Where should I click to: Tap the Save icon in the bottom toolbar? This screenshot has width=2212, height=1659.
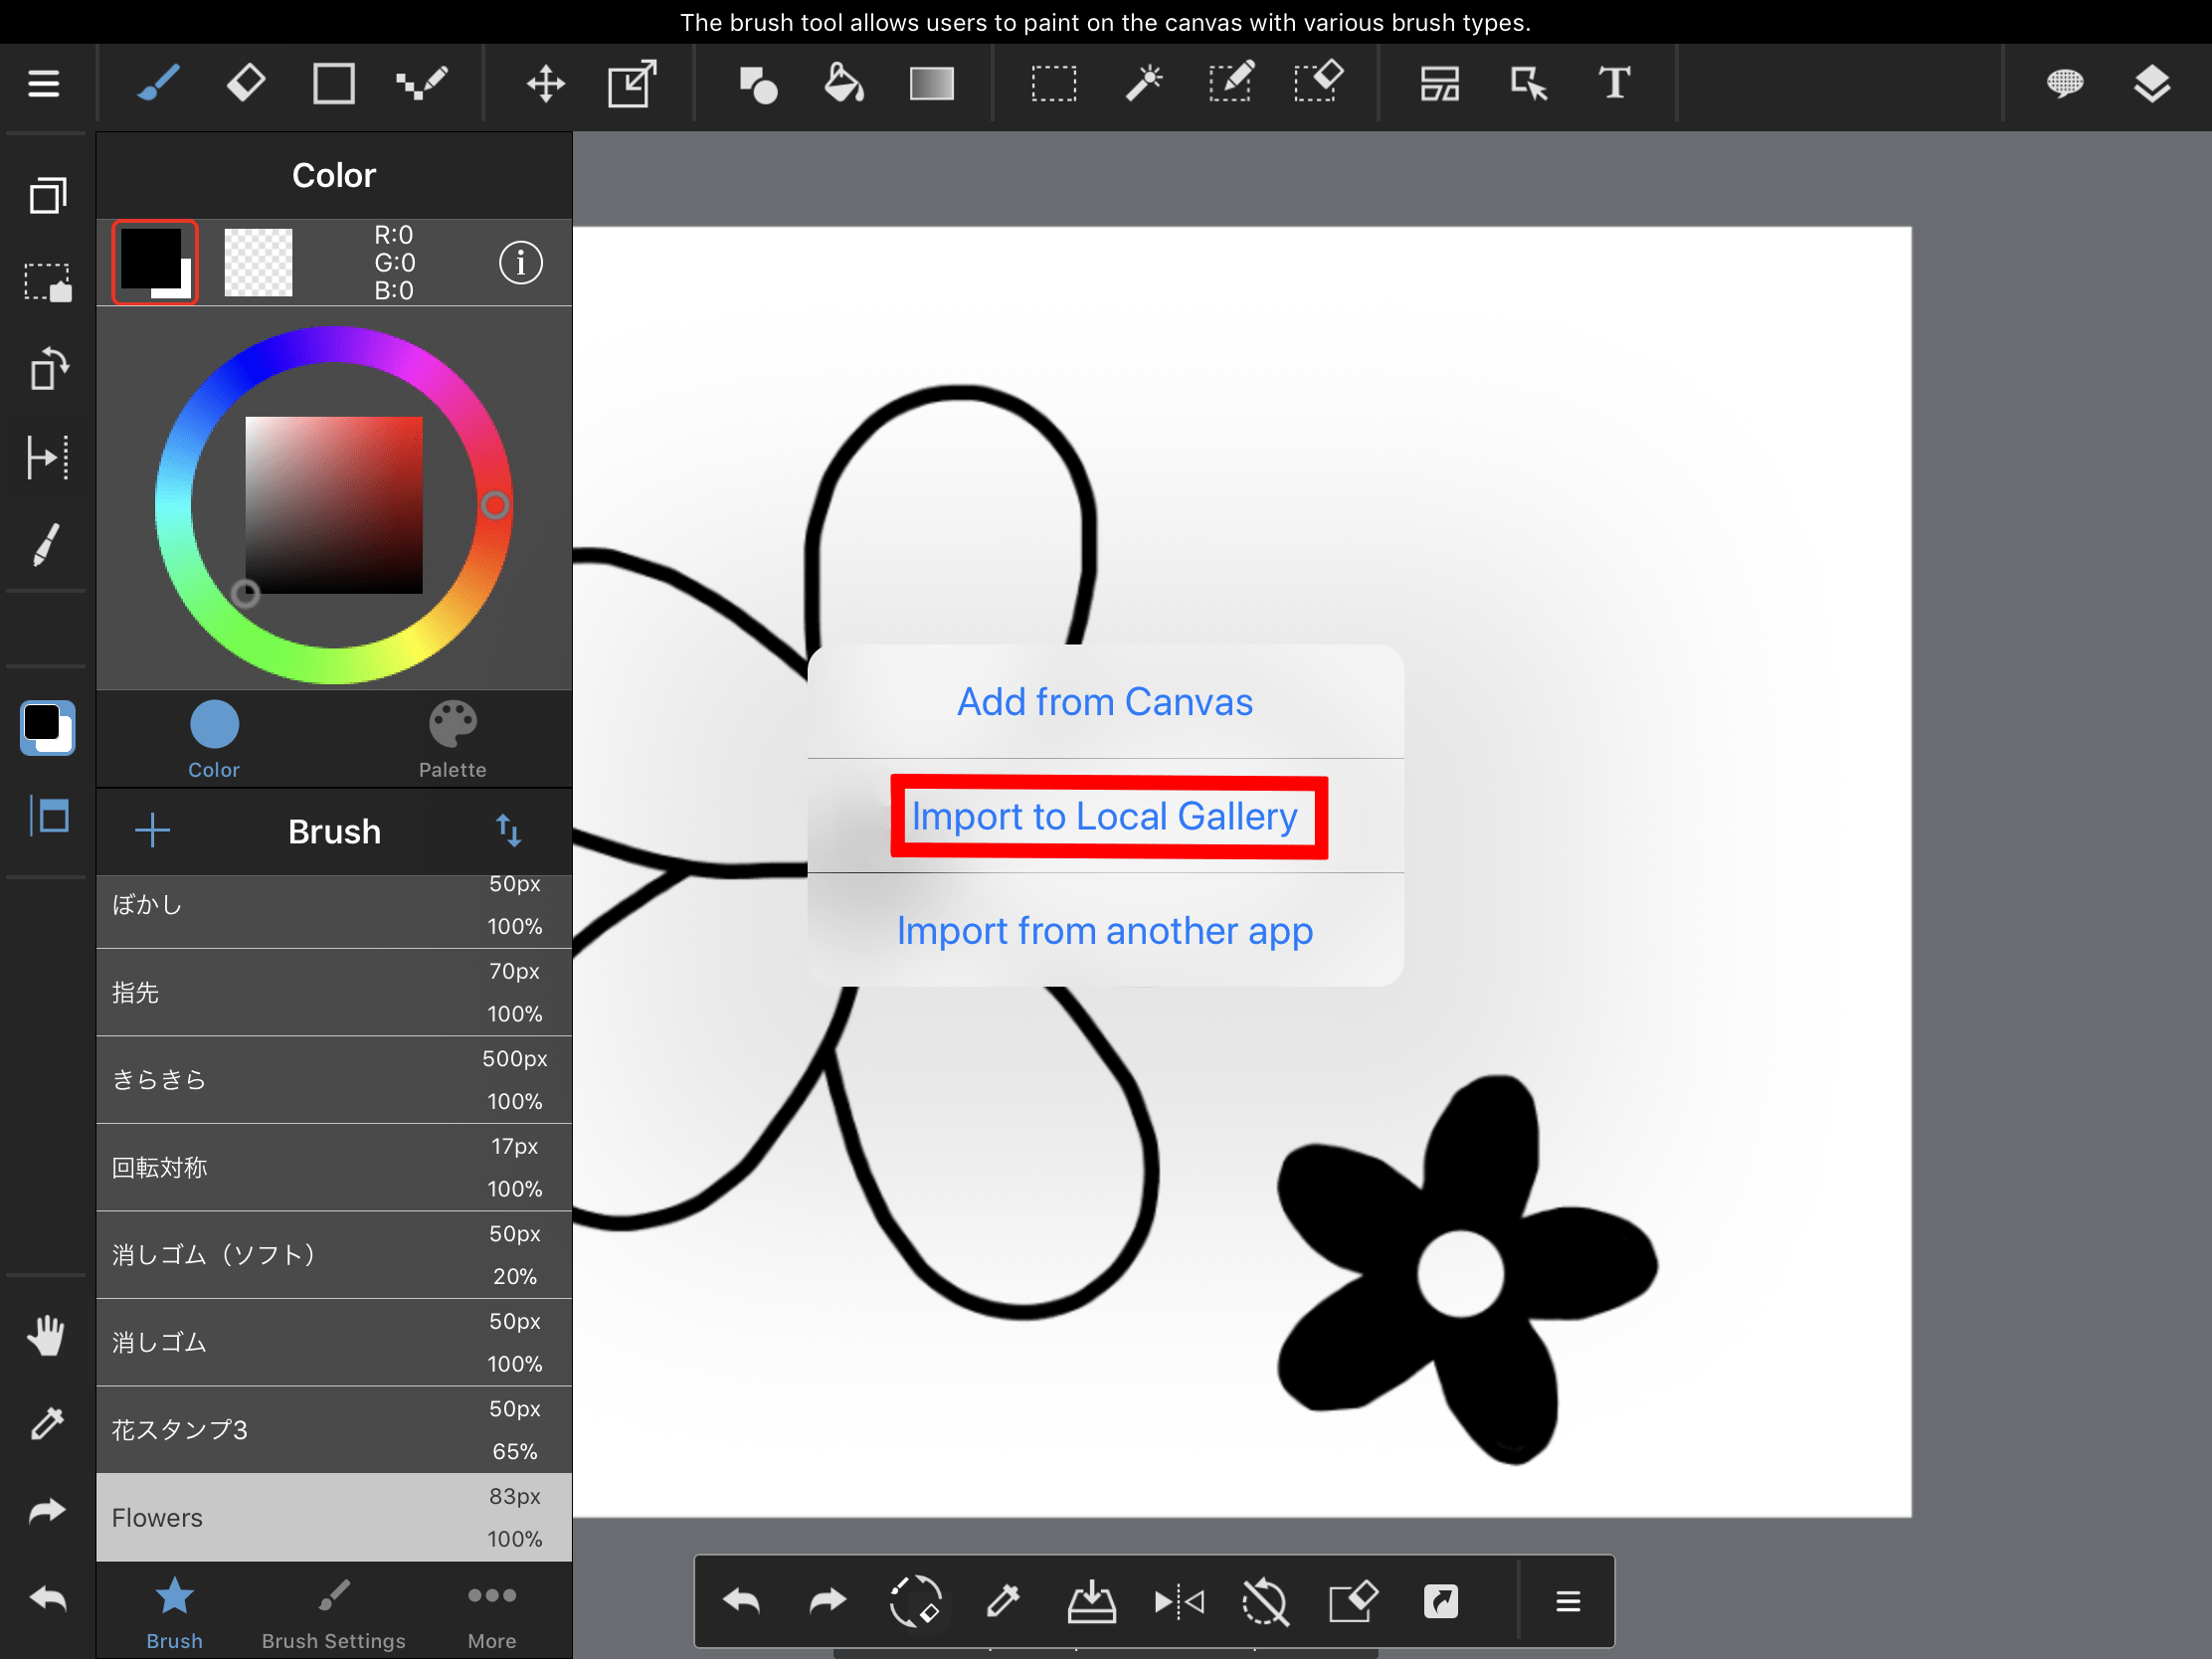1091,1601
